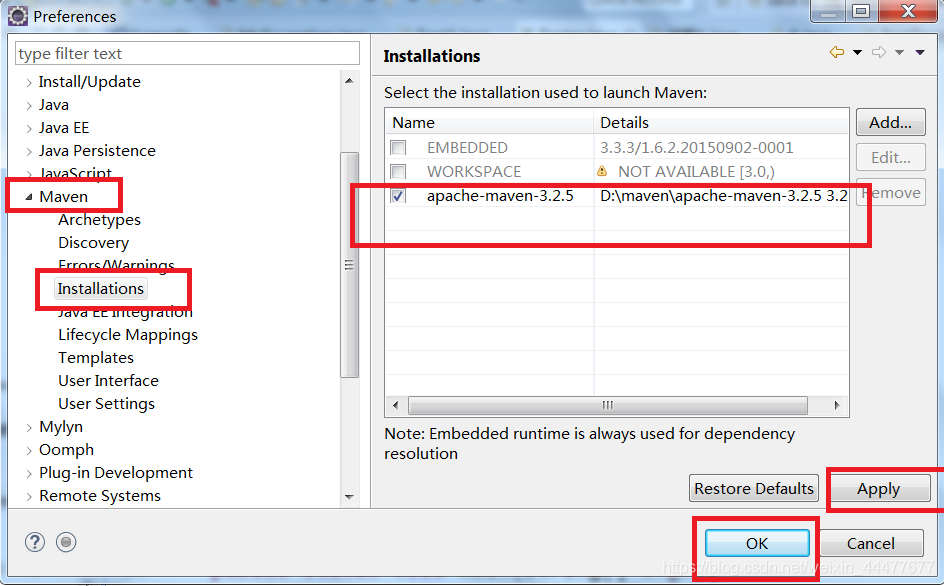944x586 pixels.
Task: Maximize the Preferences window
Action: click(862, 10)
